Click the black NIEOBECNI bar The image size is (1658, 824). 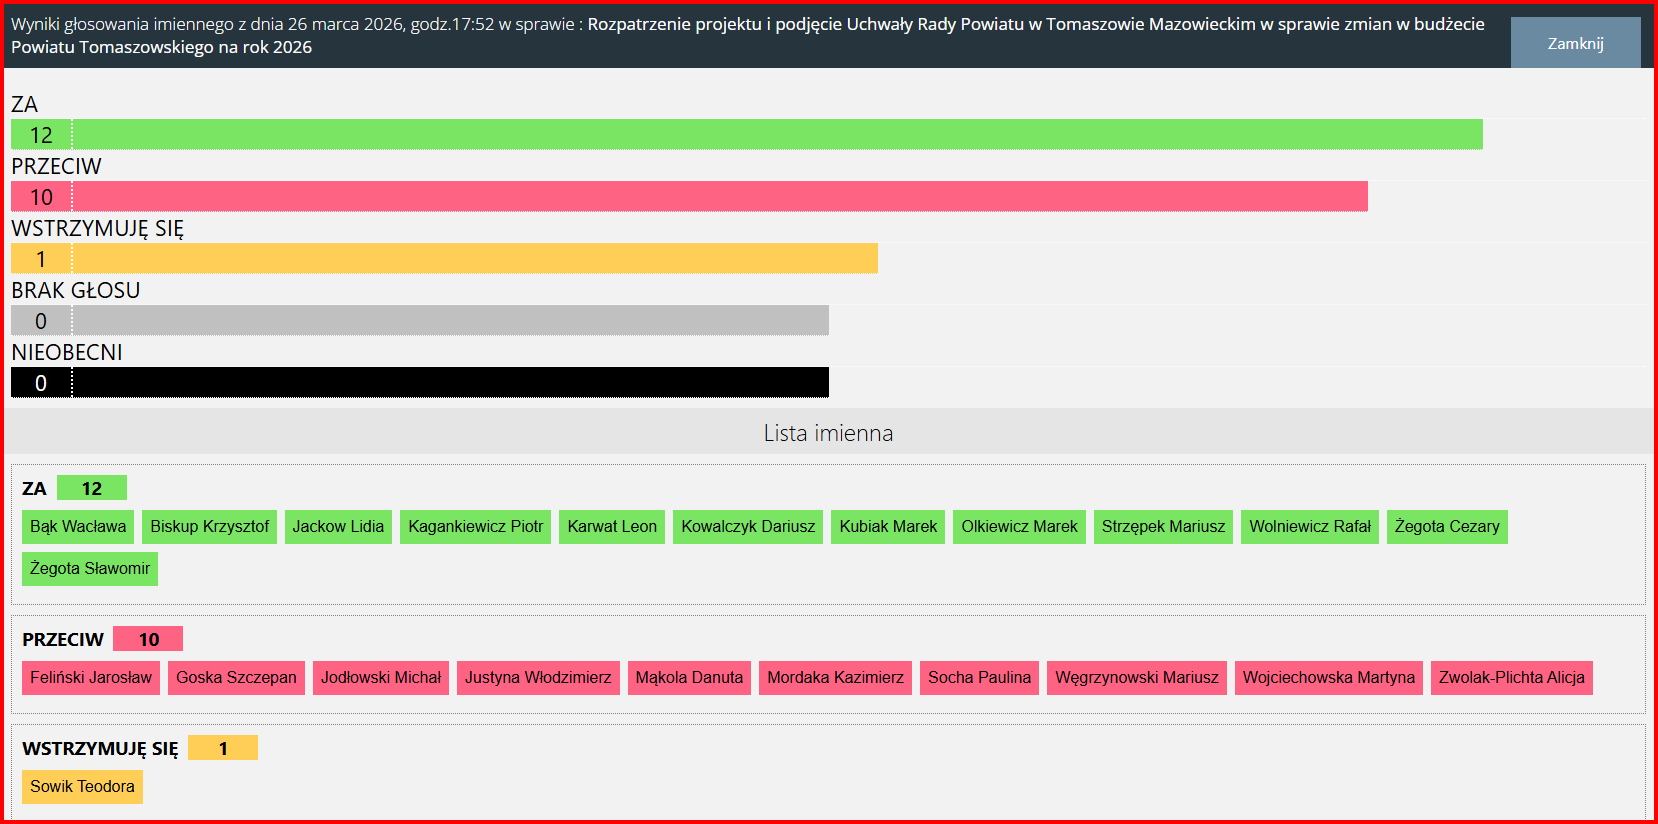click(x=420, y=383)
